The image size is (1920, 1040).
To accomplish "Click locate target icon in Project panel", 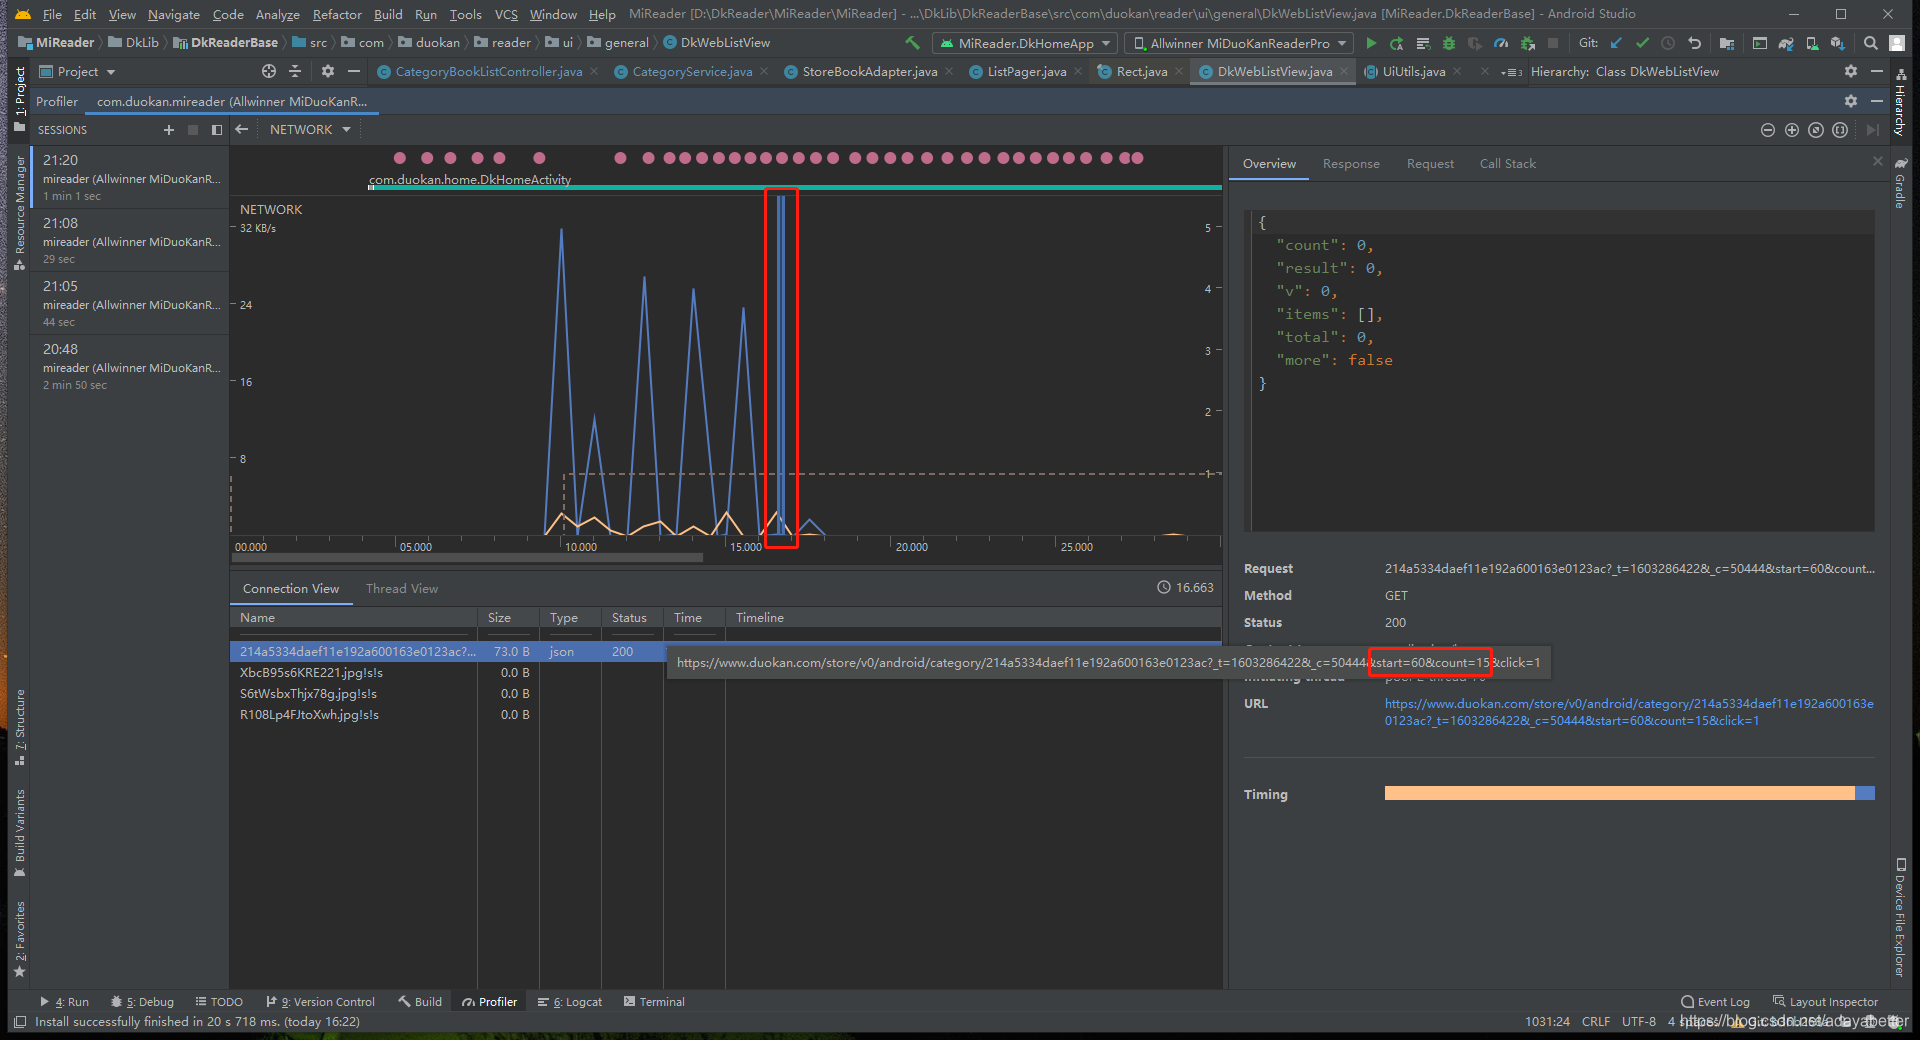I will pyautogui.click(x=268, y=71).
